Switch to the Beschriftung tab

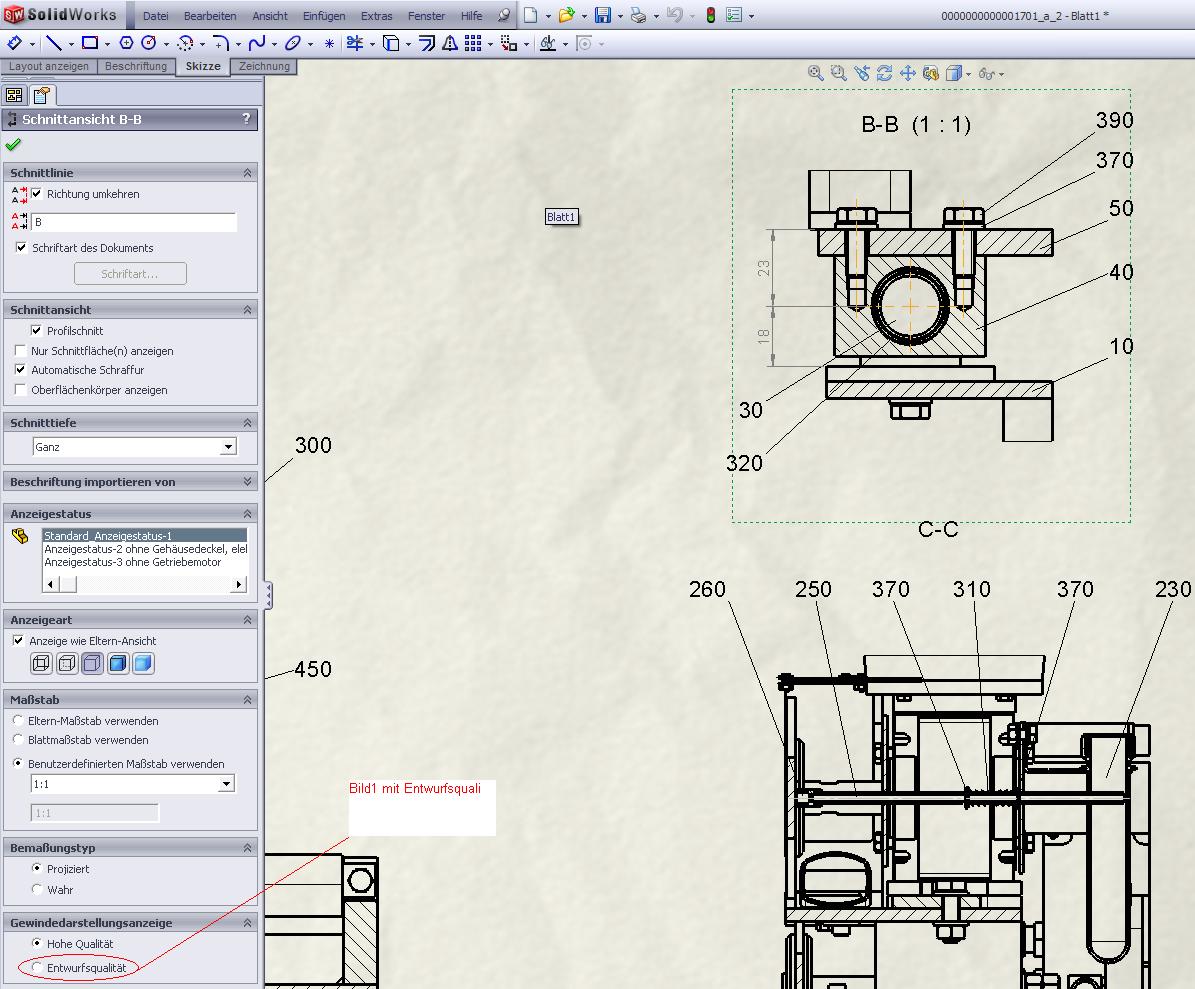coord(135,66)
